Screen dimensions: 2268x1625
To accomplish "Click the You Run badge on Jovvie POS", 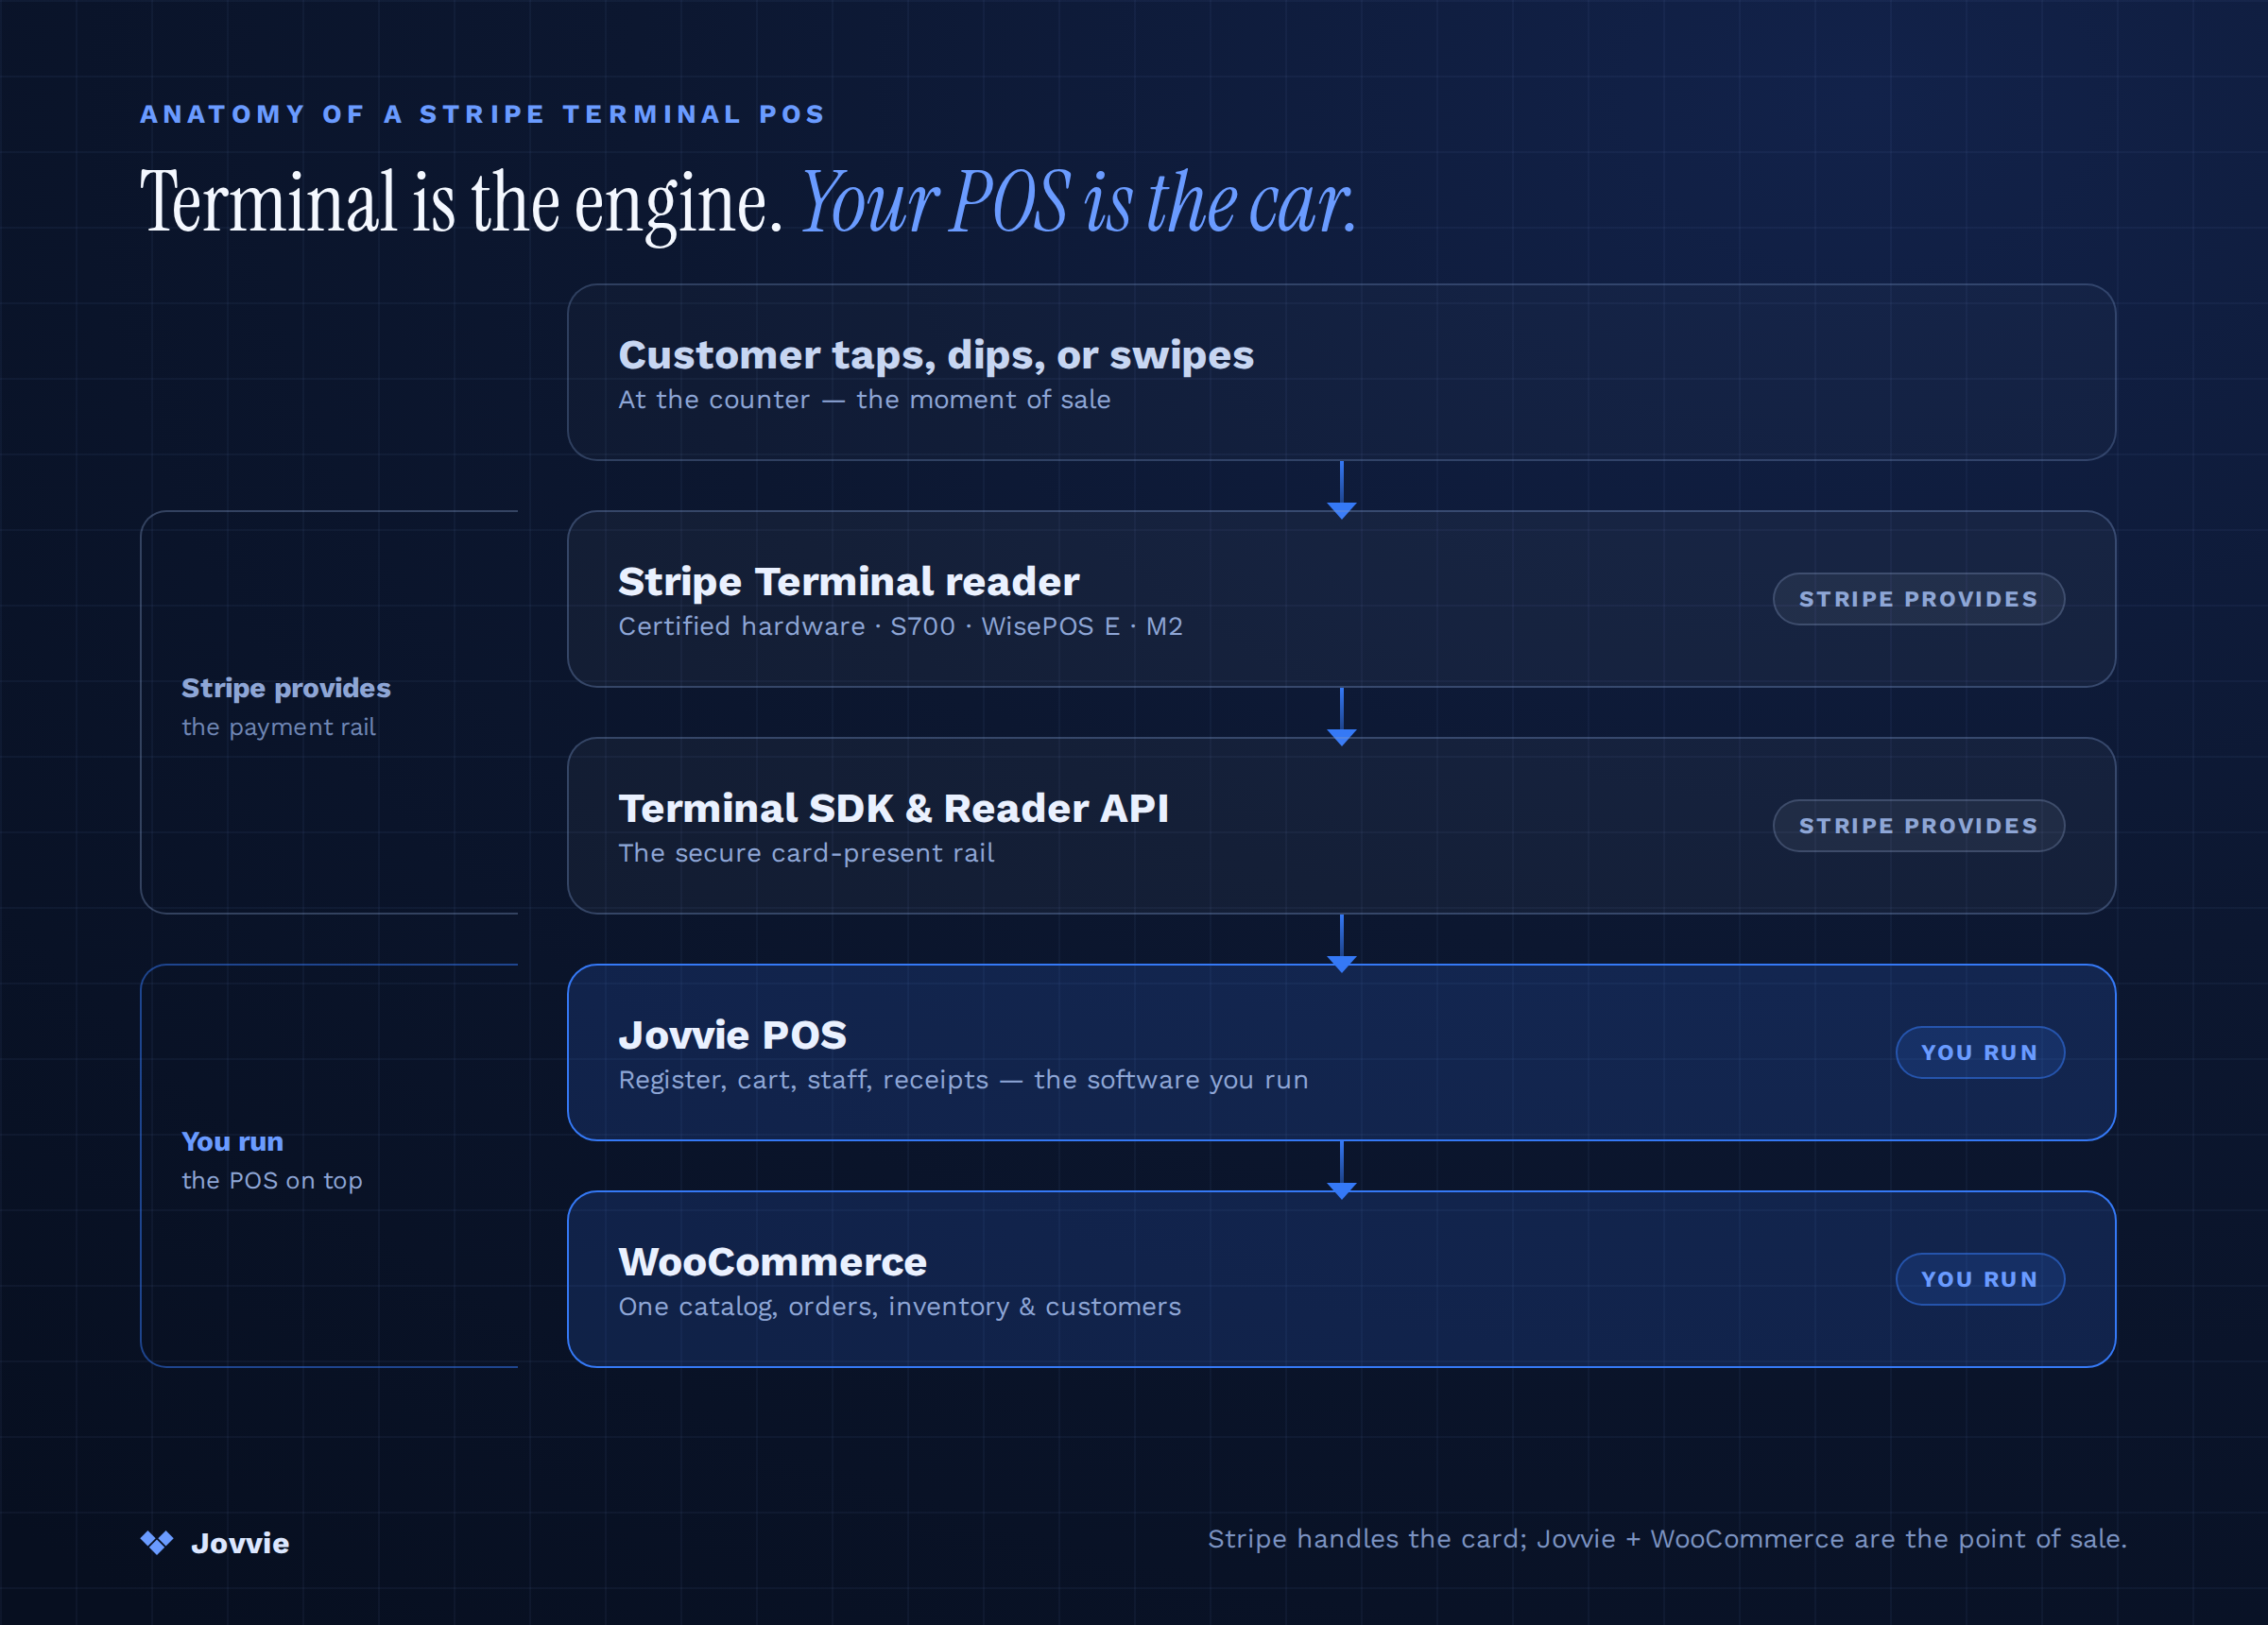I will coord(1980,1052).
